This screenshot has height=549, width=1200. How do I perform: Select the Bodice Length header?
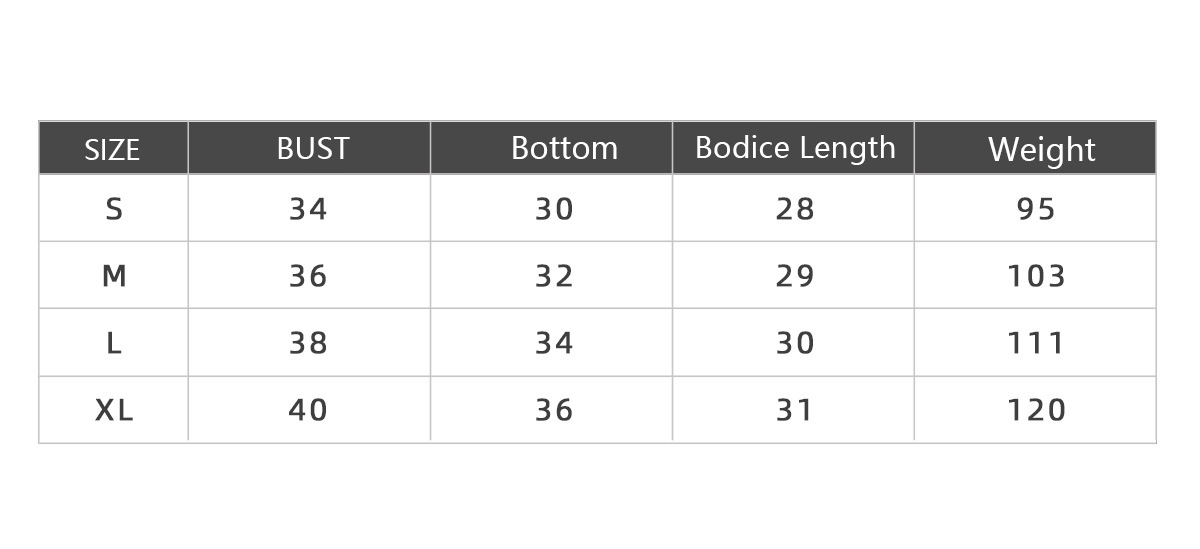pos(795,148)
